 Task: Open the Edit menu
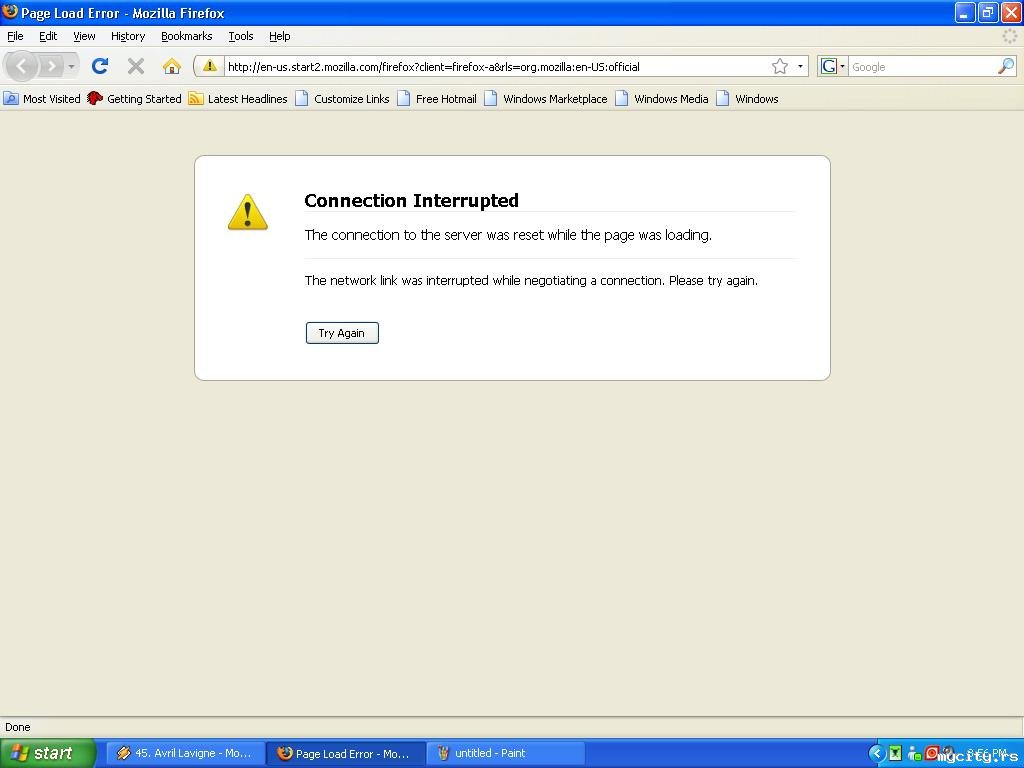(x=48, y=36)
